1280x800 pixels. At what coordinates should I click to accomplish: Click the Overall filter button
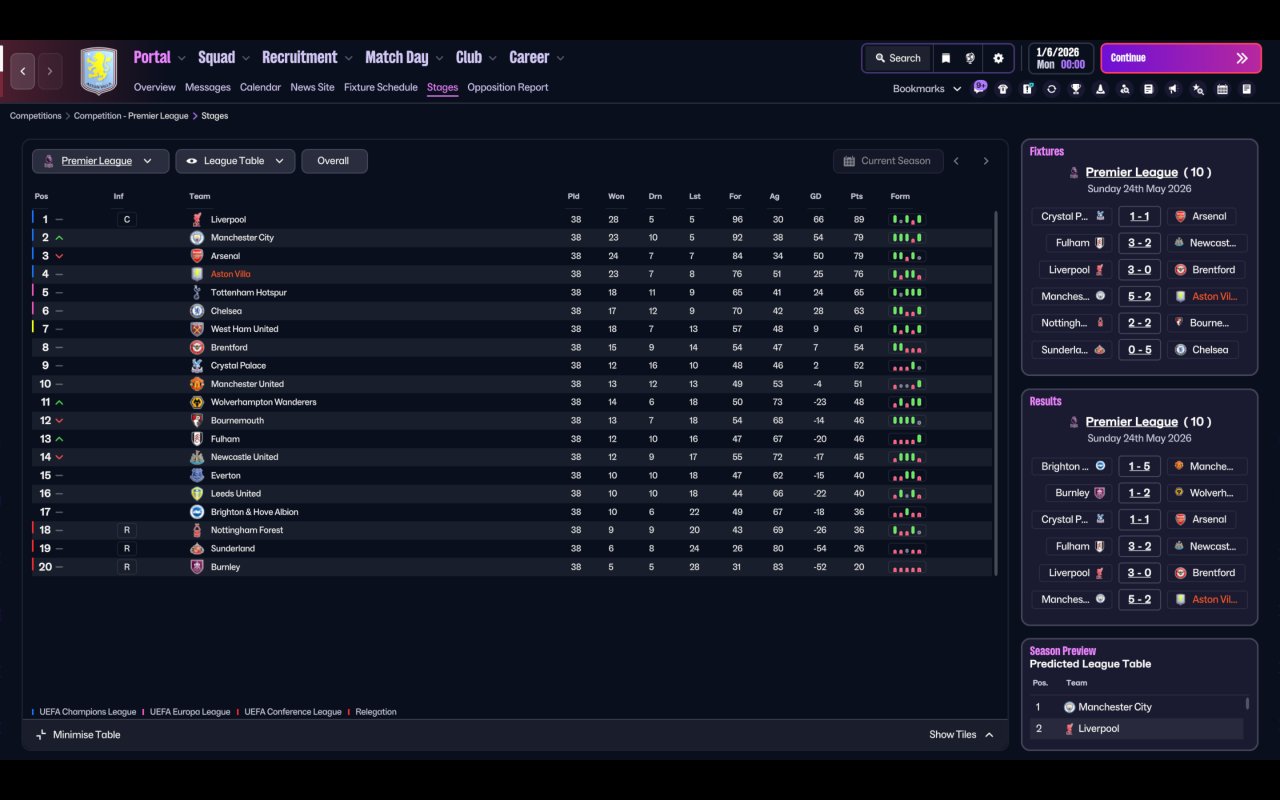pos(334,161)
